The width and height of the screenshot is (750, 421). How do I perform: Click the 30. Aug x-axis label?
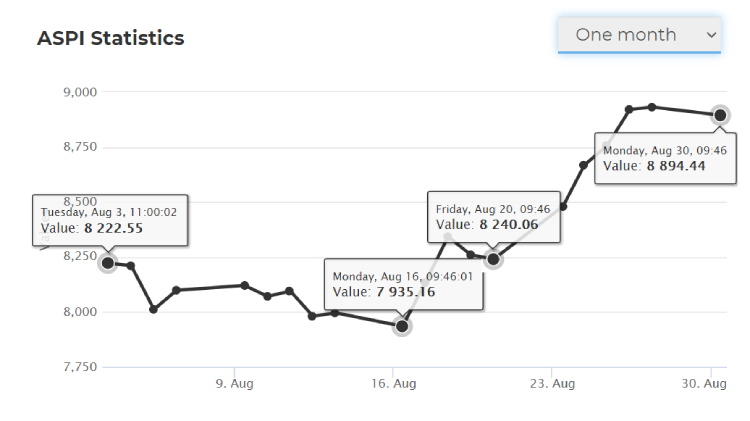coord(704,383)
